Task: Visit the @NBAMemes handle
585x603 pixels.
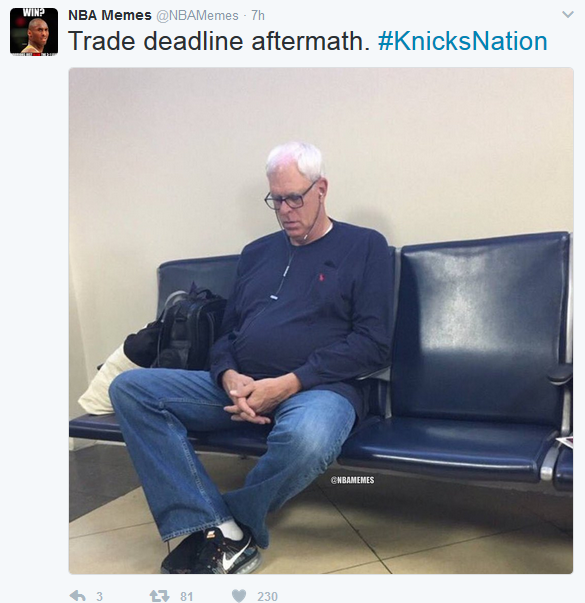Action: [197, 15]
